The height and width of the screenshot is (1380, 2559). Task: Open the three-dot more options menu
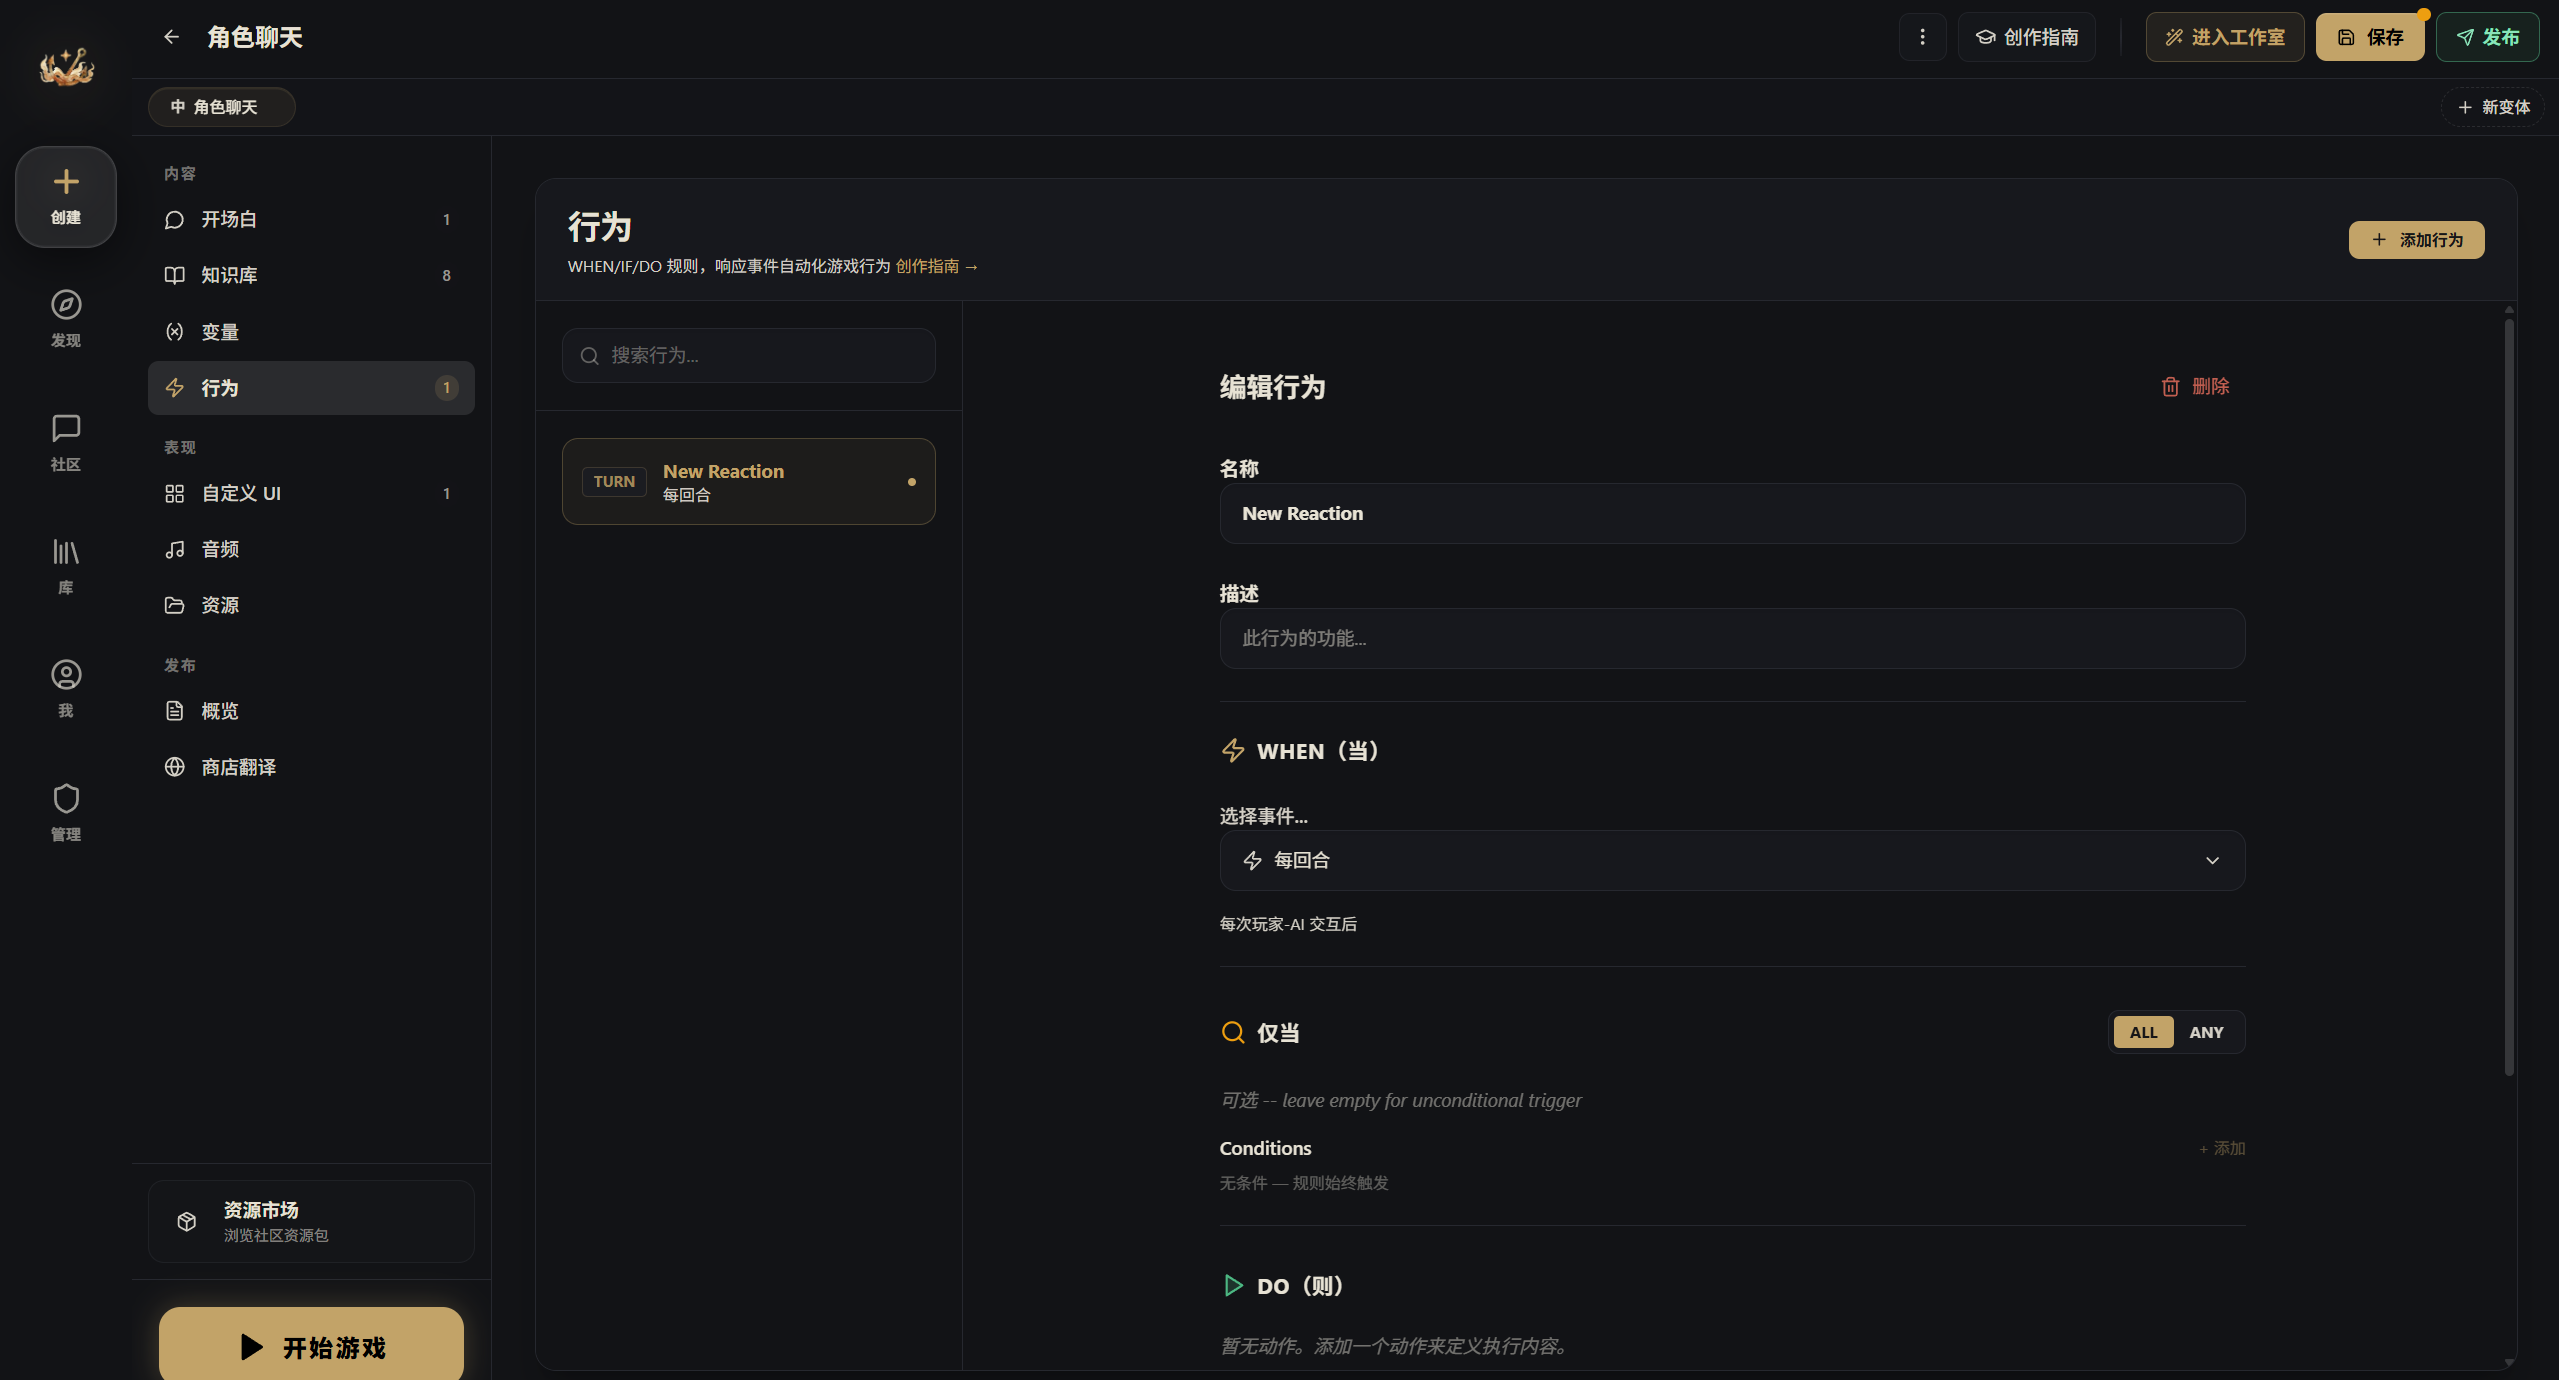(1922, 37)
